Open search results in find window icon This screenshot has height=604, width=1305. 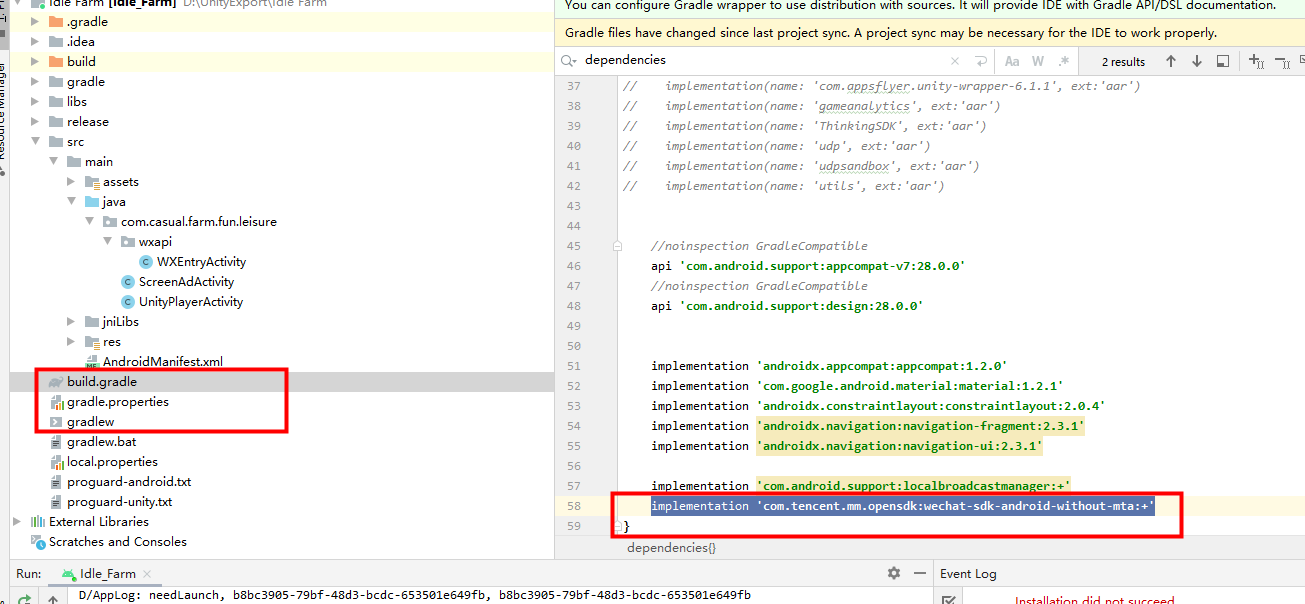(x=1222, y=61)
